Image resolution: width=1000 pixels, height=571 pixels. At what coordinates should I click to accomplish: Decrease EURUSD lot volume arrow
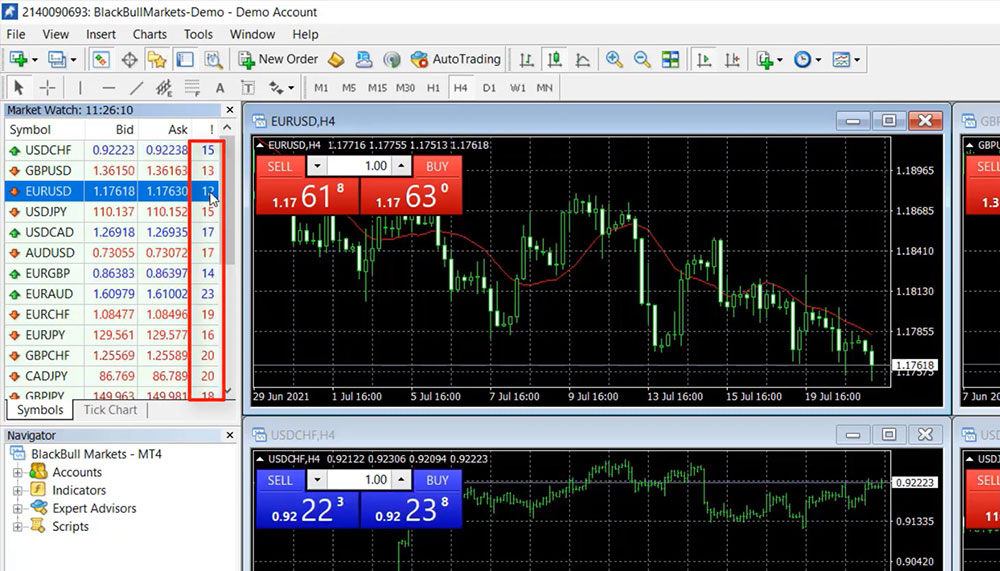pos(317,167)
